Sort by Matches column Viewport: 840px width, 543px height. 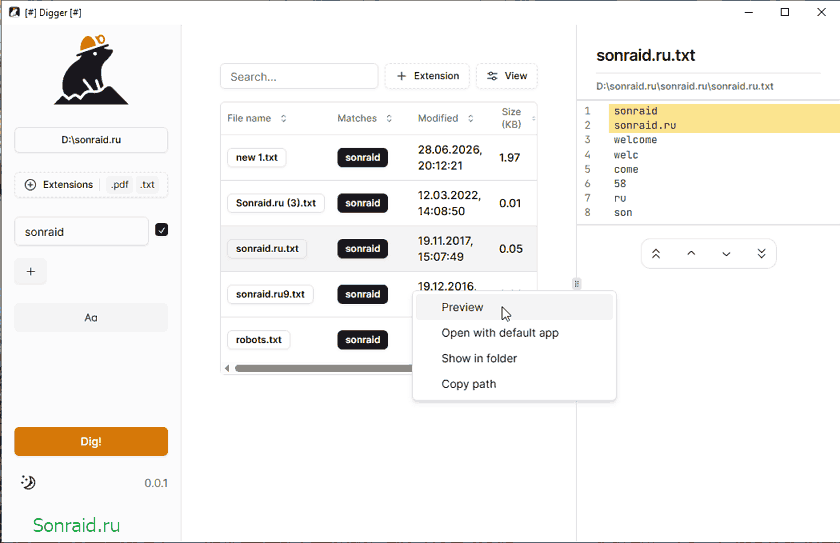364,118
